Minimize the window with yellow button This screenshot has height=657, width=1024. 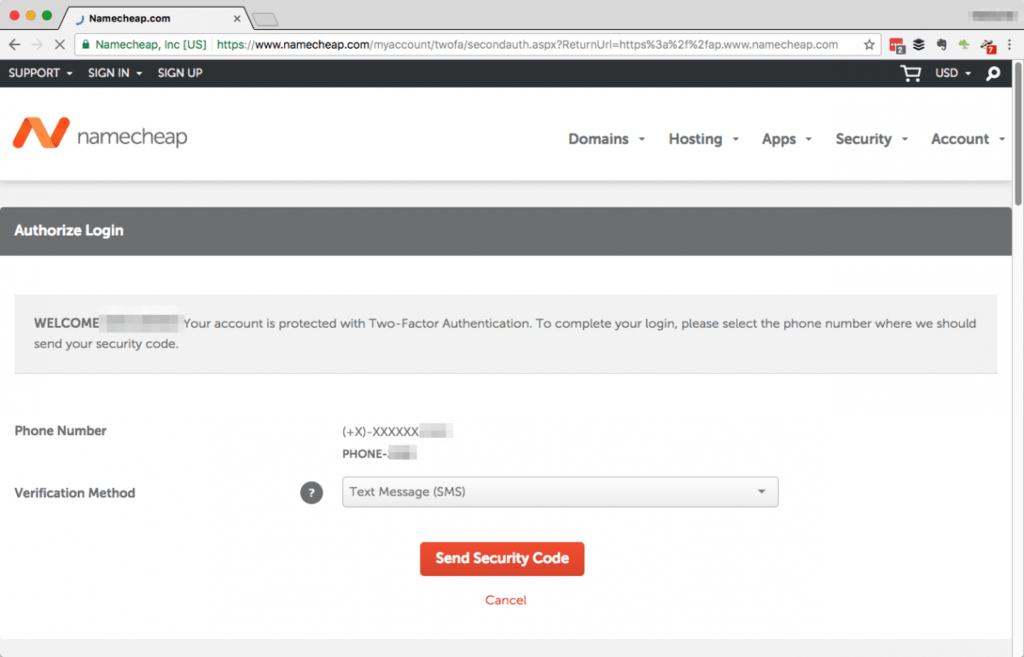click(31, 15)
